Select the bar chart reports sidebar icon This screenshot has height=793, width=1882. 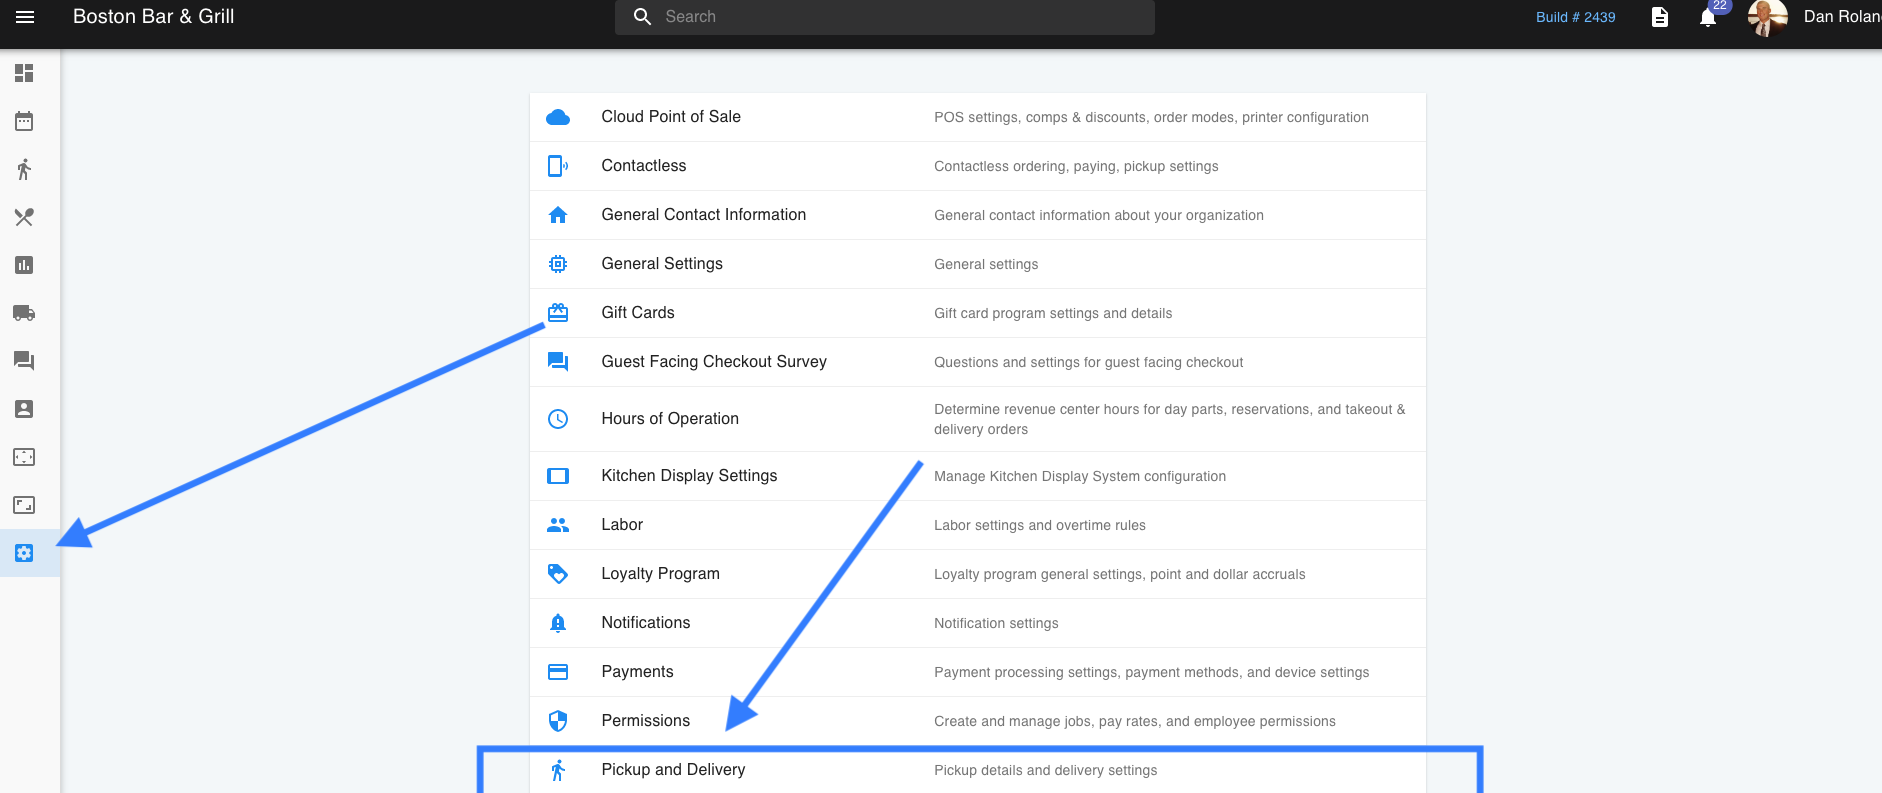pyautogui.click(x=24, y=265)
